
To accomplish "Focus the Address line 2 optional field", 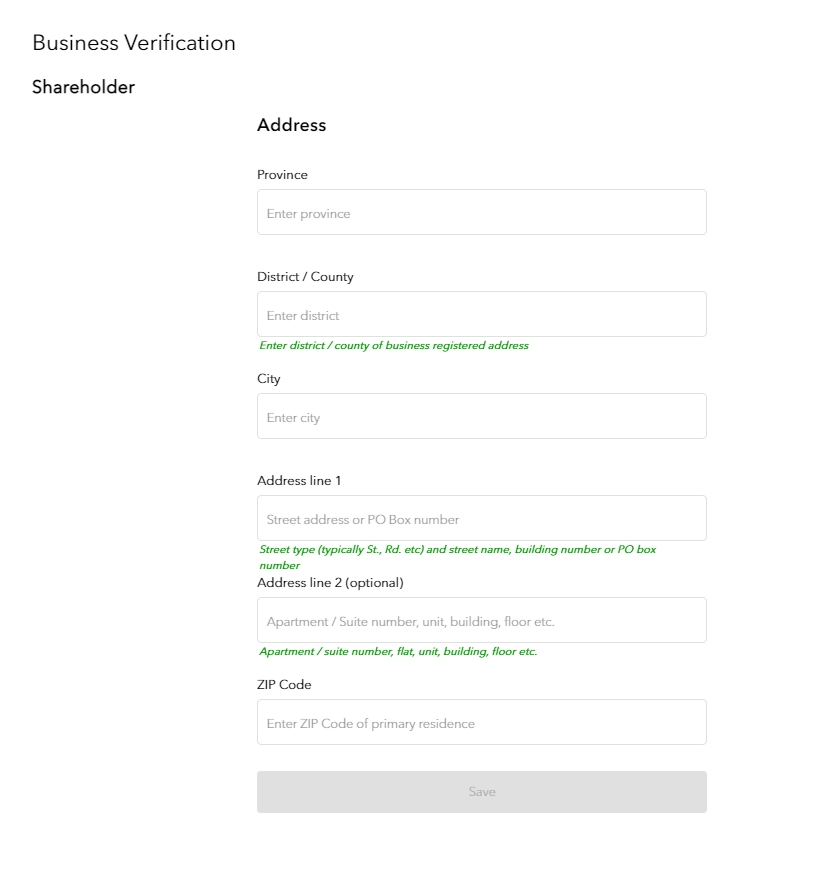I will click(x=481, y=620).
